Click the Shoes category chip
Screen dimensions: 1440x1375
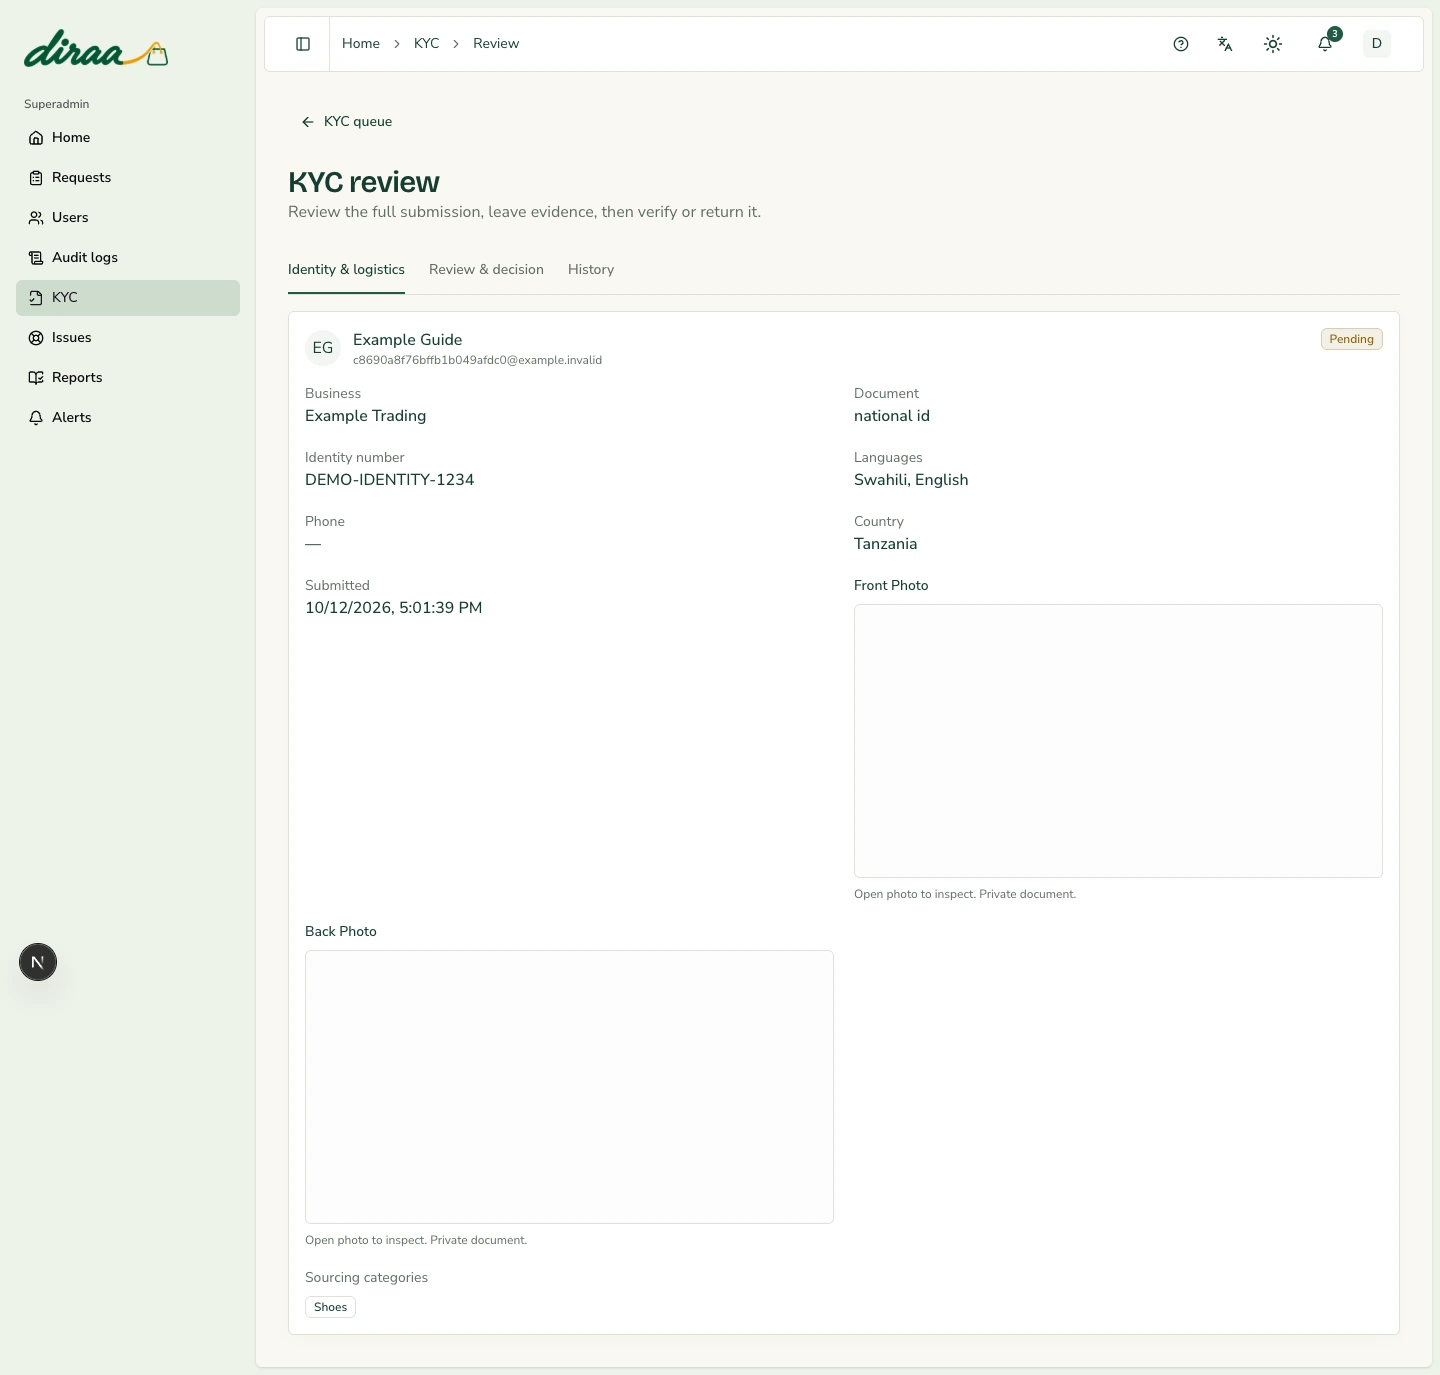330,1307
